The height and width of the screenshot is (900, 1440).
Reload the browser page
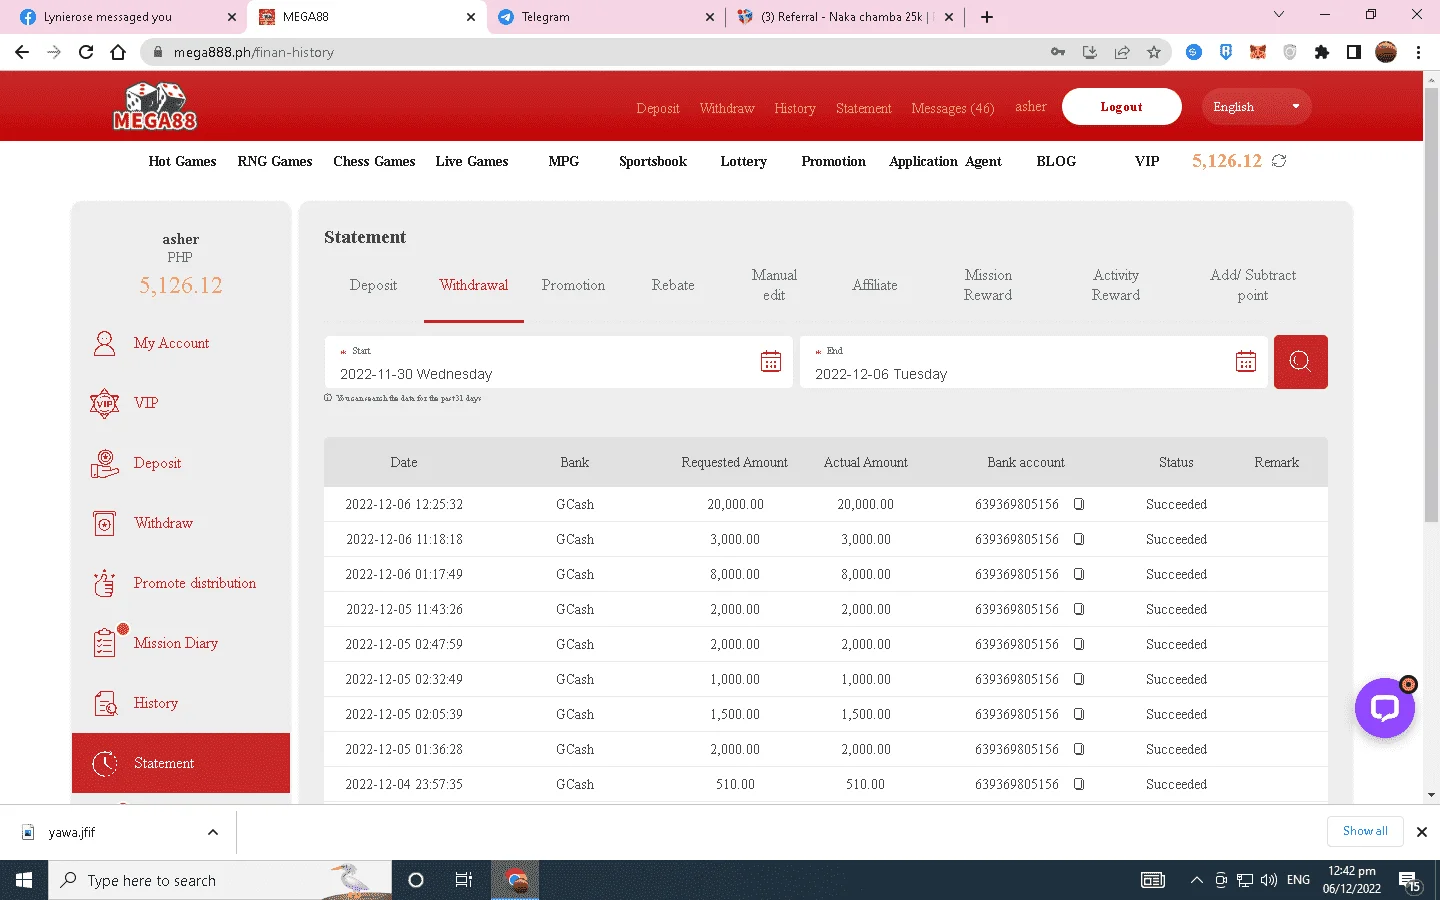click(x=86, y=52)
